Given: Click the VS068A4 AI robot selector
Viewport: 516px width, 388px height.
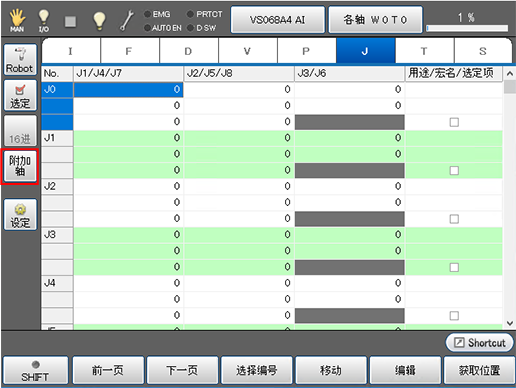Looking at the screenshot, I should click(x=278, y=20).
